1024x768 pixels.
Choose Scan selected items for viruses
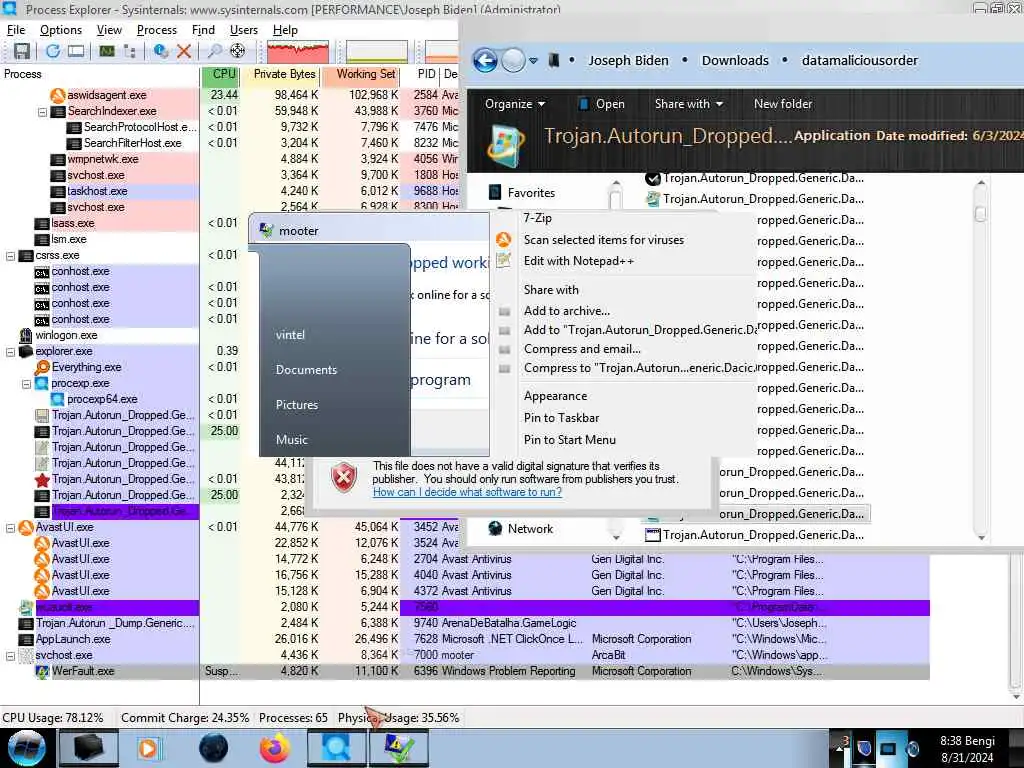pyautogui.click(x=603, y=240)
